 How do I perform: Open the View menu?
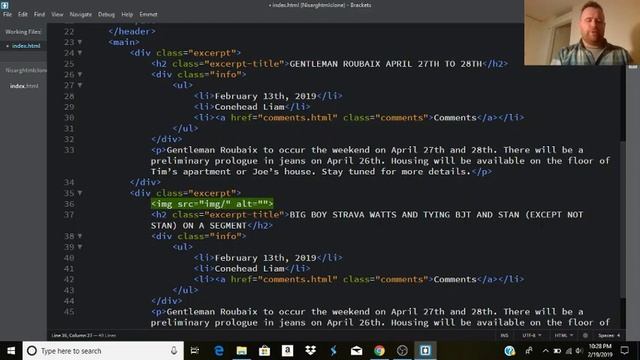57,14
